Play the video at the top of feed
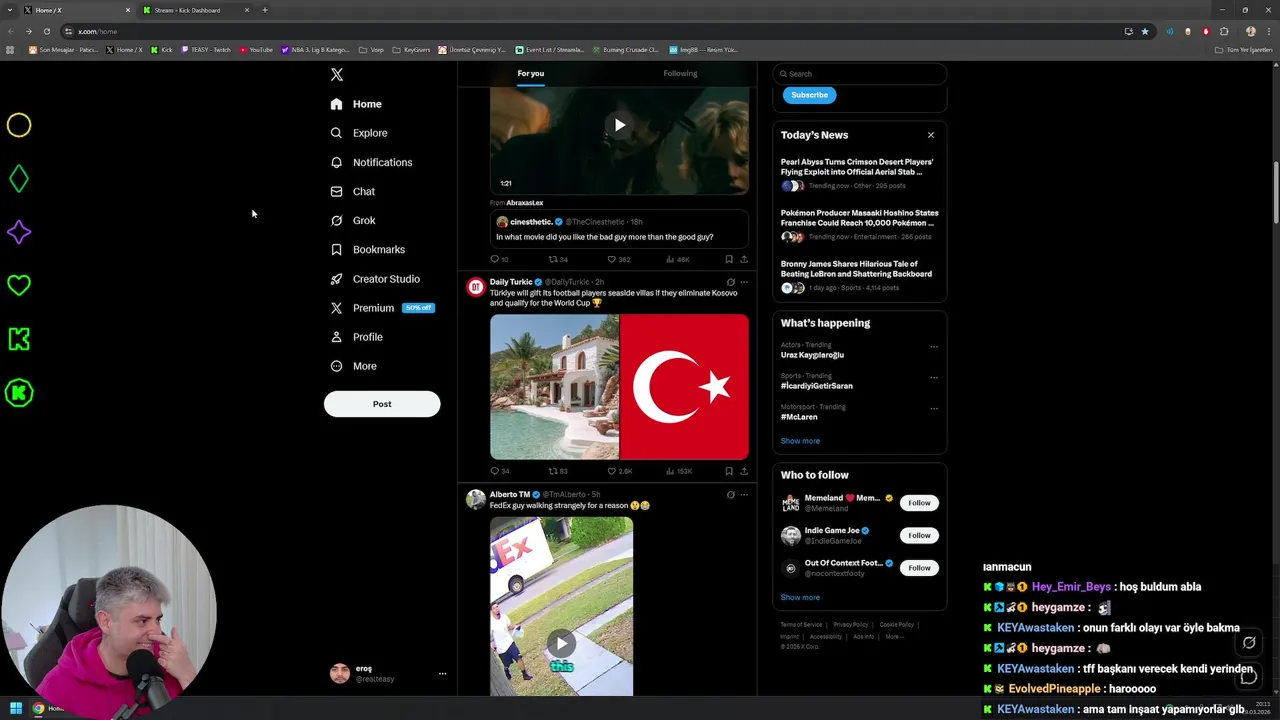 click(x=619, y=125)
